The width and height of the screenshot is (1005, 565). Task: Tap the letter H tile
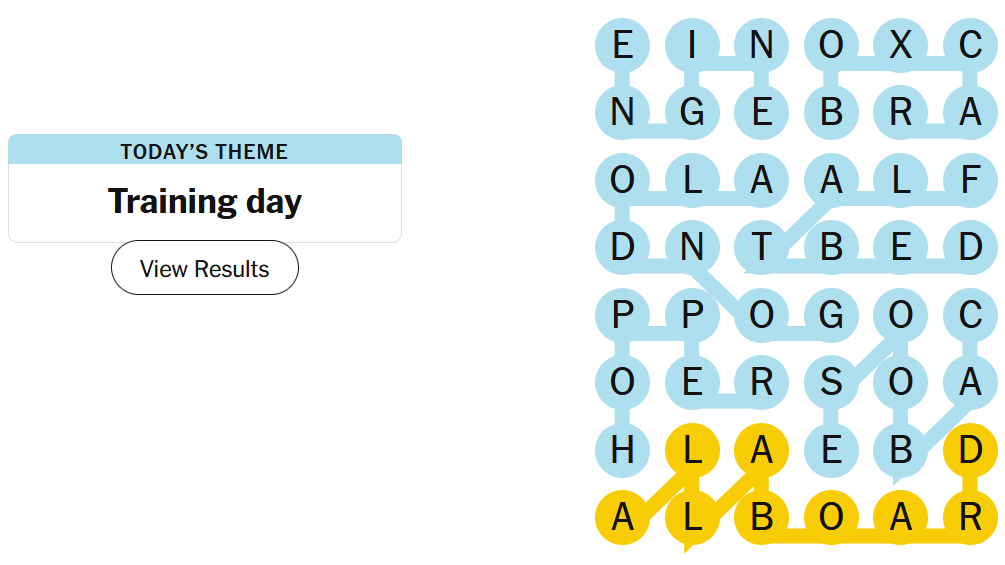point(622,451)
